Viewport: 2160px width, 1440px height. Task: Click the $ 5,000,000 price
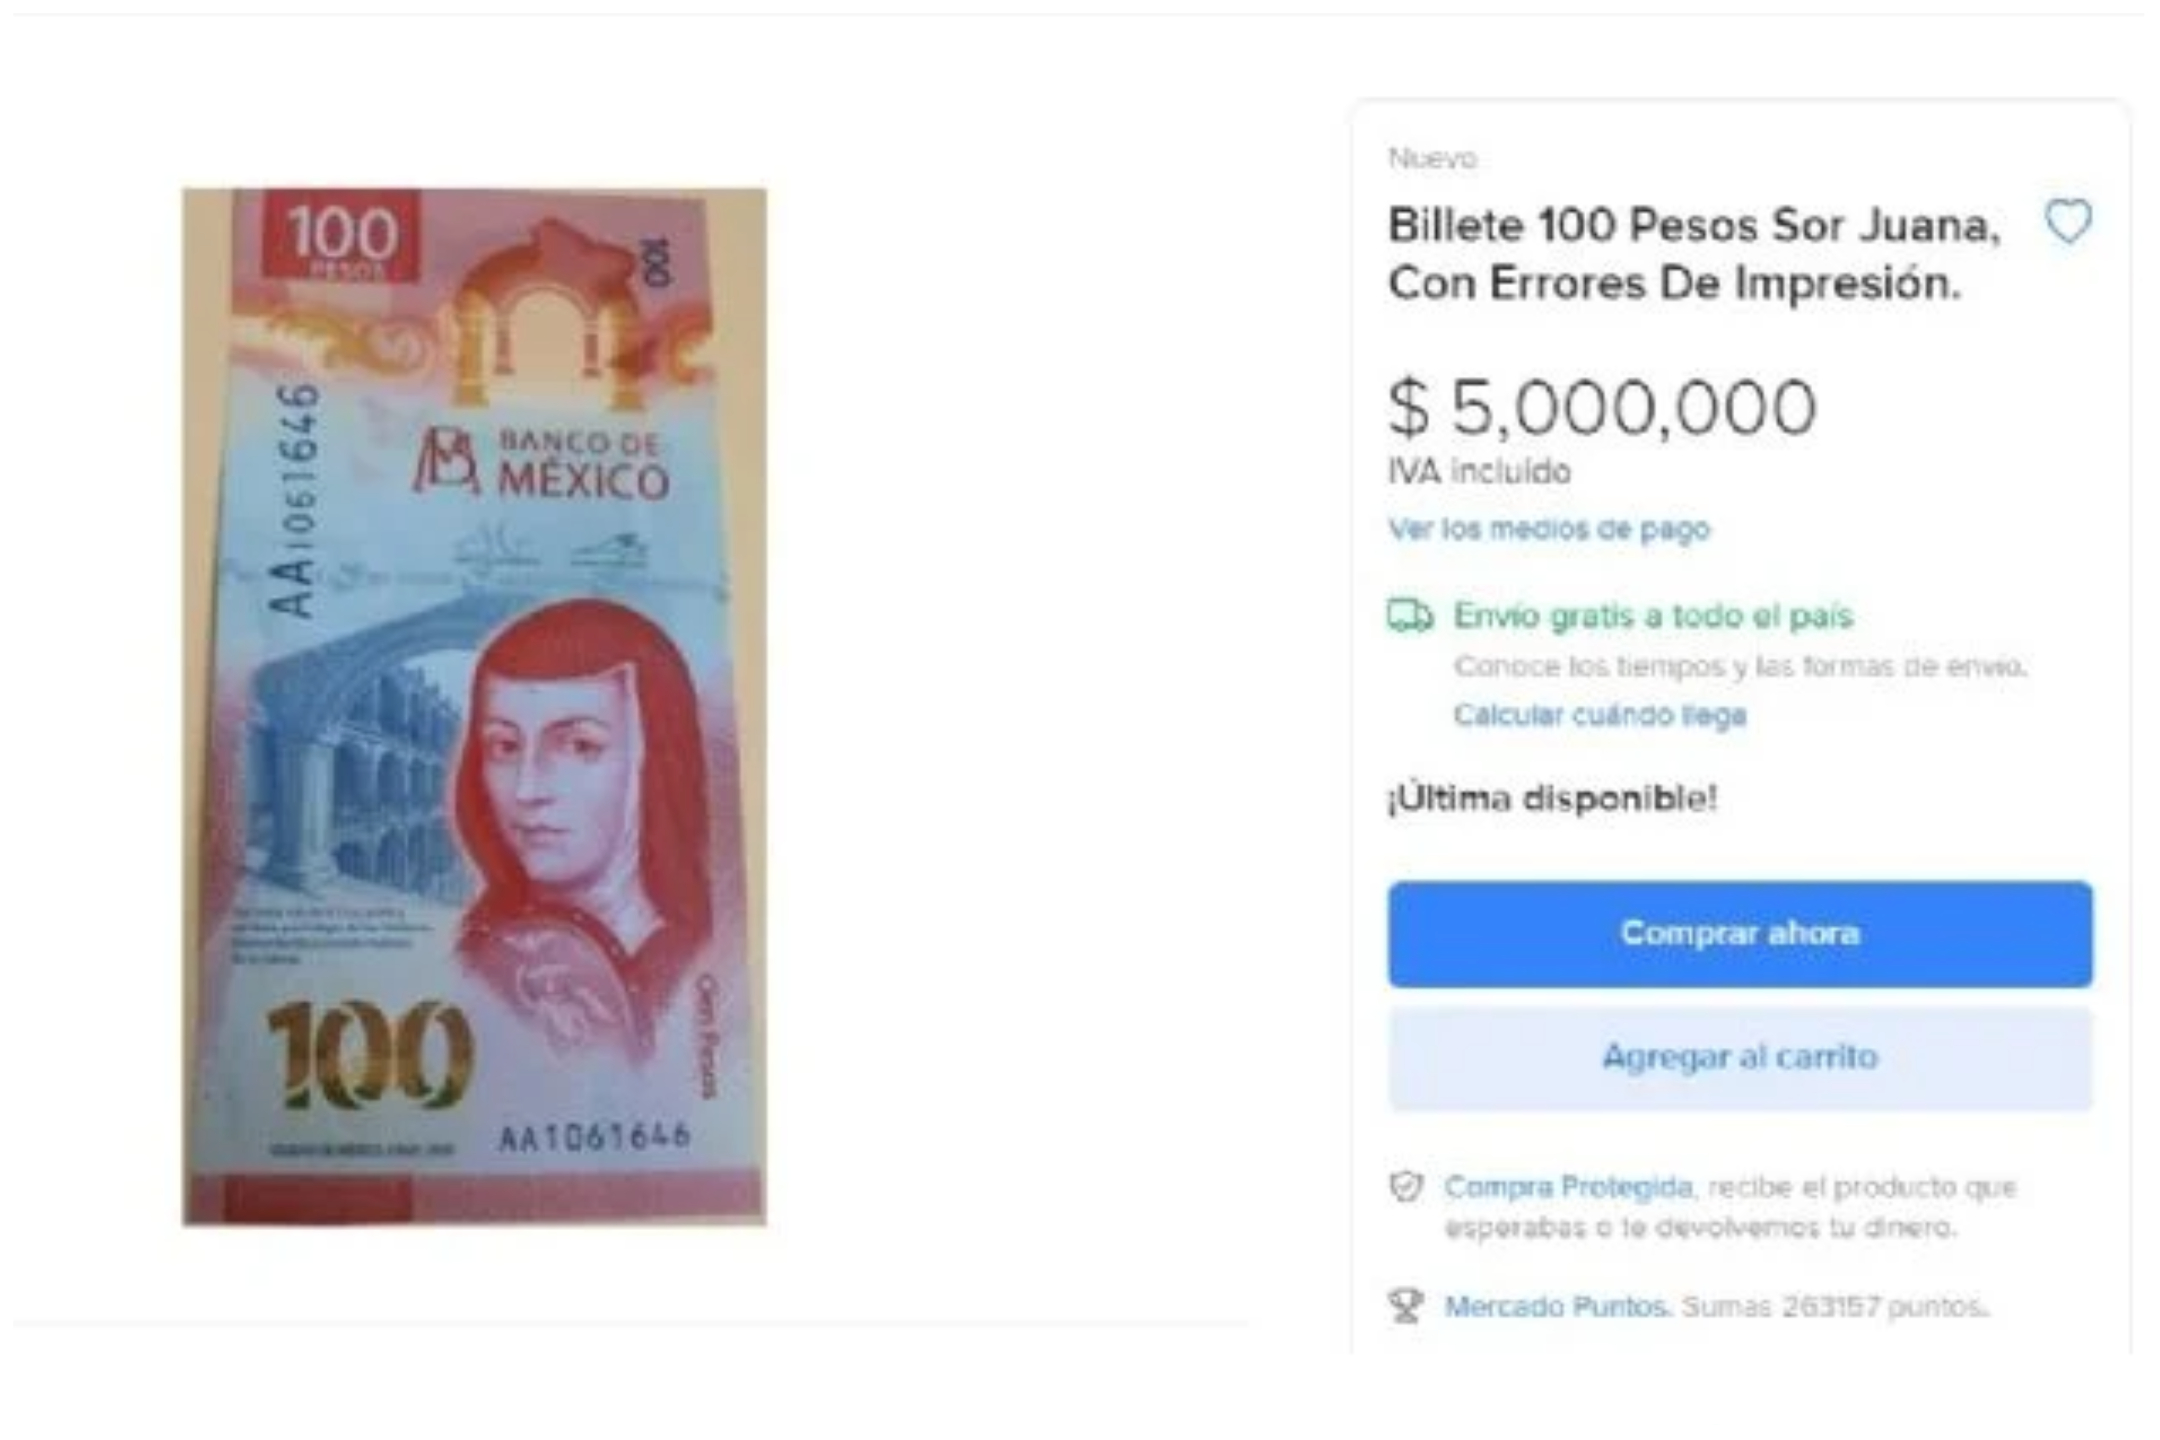click(1602, 408)
